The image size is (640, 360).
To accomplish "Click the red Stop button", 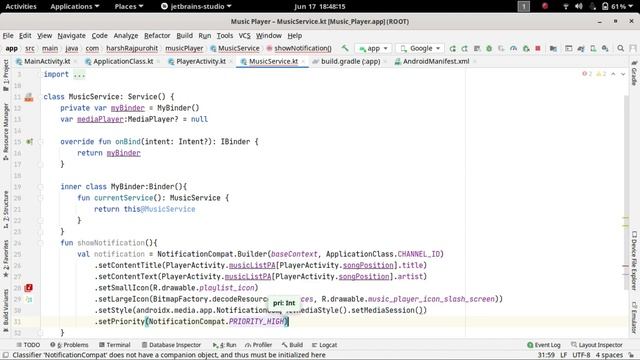I will pyautogui.click(x=538, y=48).
